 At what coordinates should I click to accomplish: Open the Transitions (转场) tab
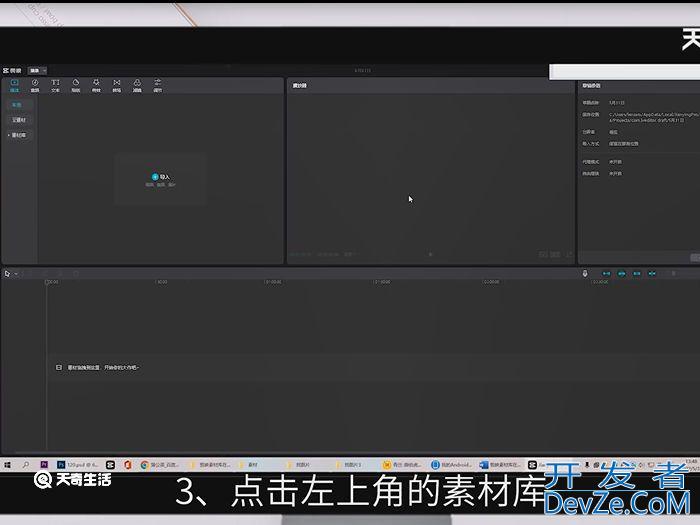tap(117, 85)
